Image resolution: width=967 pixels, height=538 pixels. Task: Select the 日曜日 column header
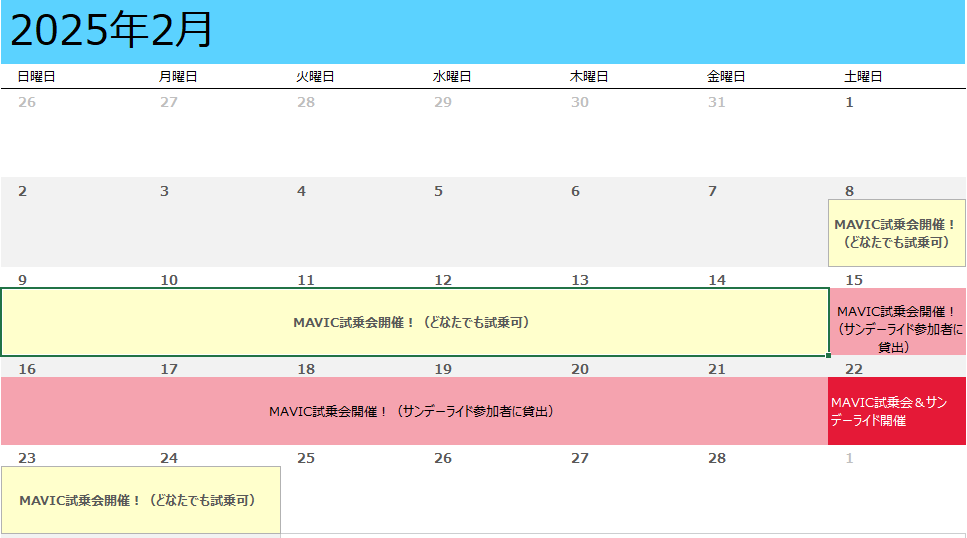click(37, 76)
